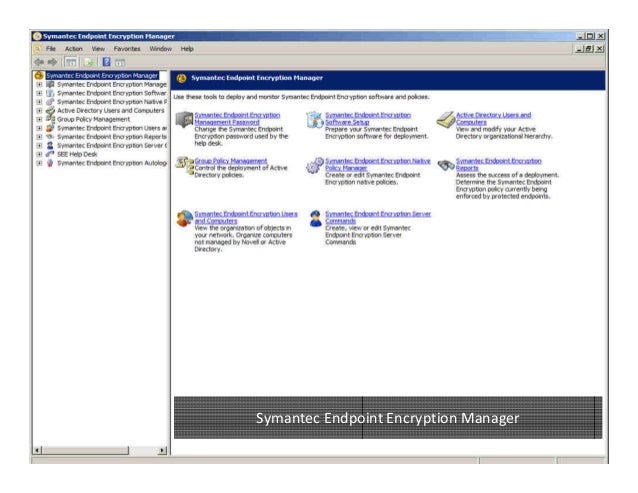Open the Window menu
Image resolution: width=638 pixels, height=493 pixels.
click(161, 49)
